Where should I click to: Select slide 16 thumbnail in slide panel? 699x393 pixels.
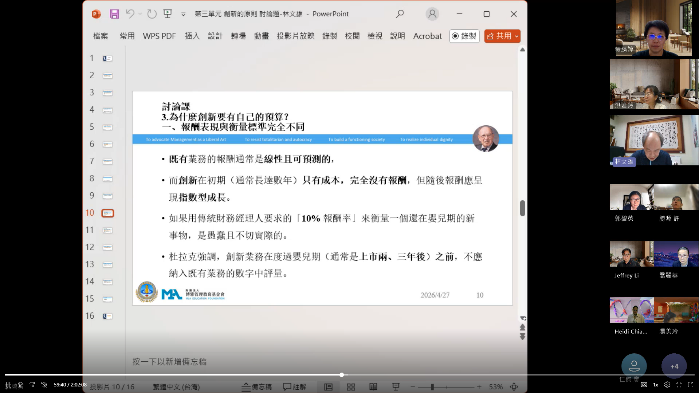[x=107, y=316]
